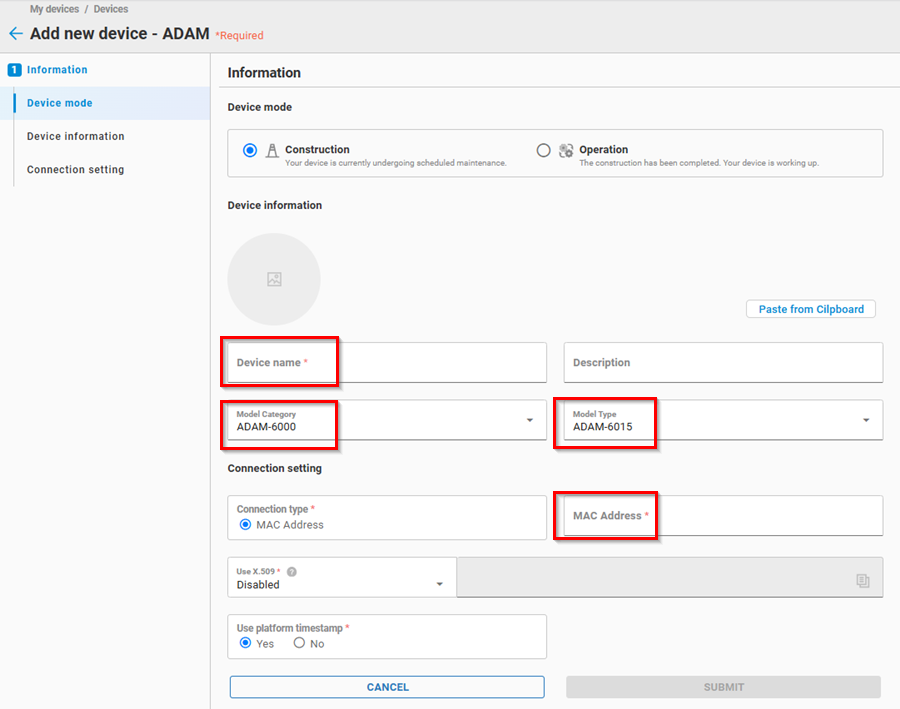This screenshot has height=709, width=900.
Task: Click Paste from Clipboard button
Action: pos(810,309)
